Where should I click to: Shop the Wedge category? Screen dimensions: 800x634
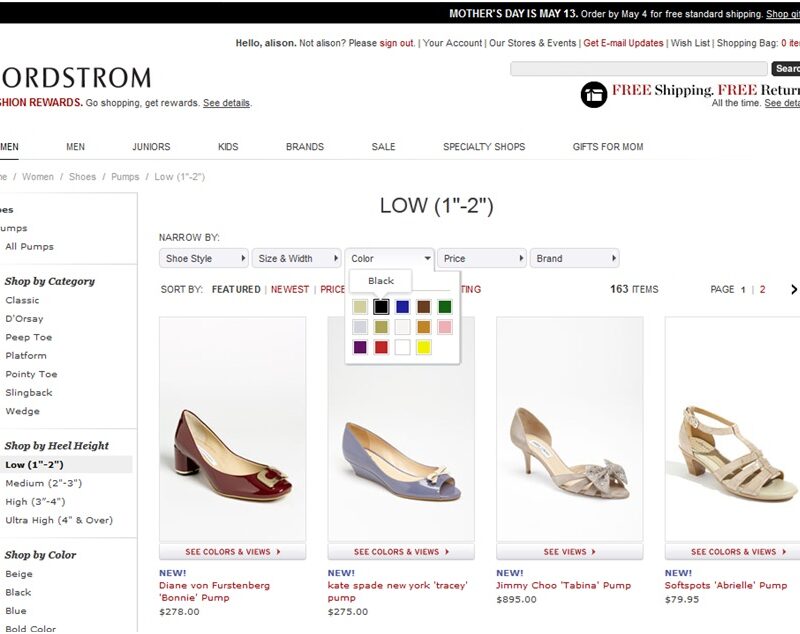(x=22, y=411)
